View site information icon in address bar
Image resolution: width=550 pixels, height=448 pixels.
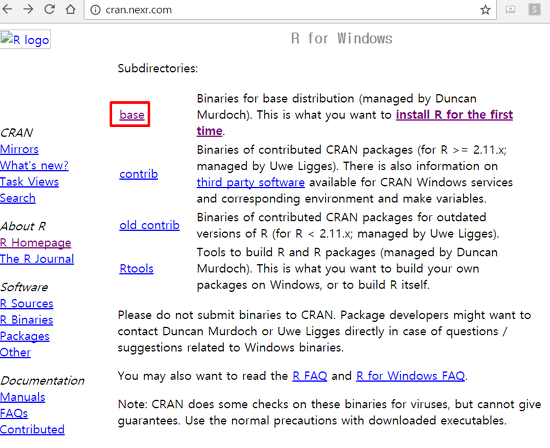pos(95,10)
